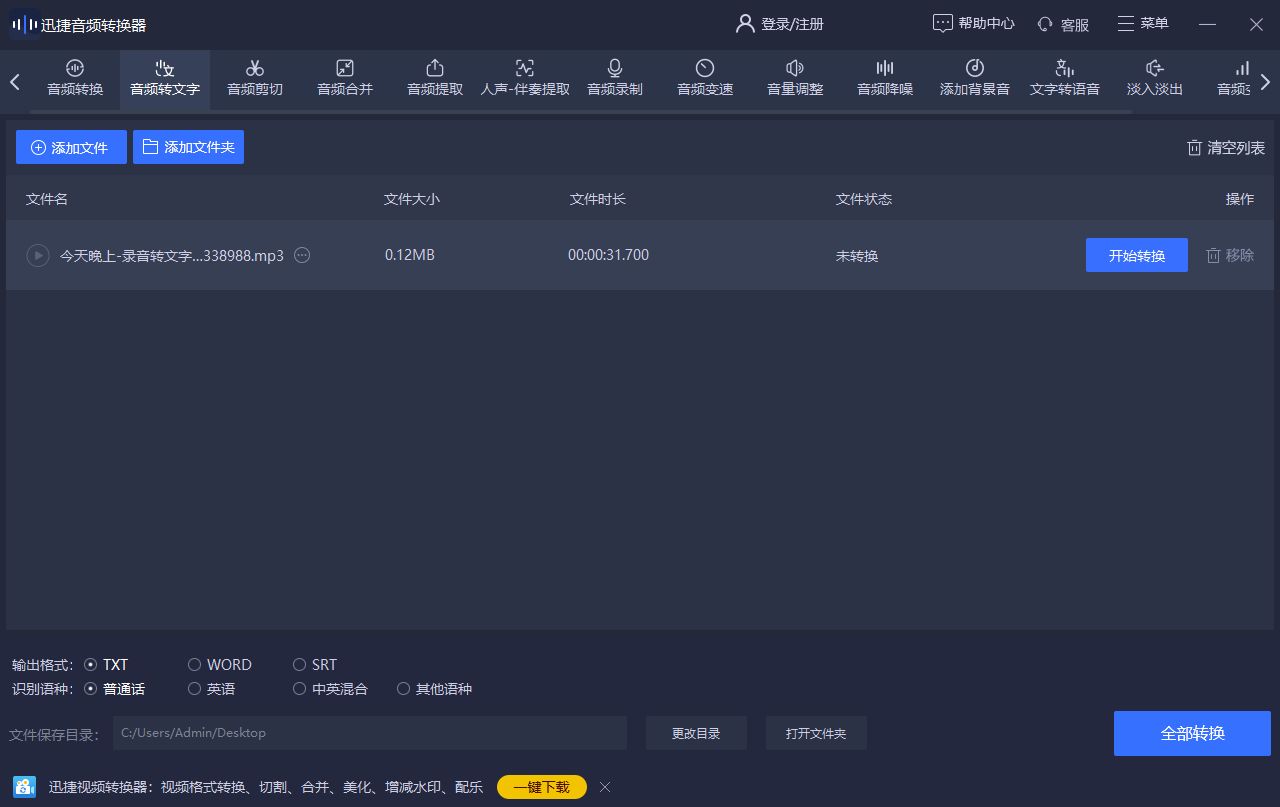Click the 添加文件 button

[71, 147]
